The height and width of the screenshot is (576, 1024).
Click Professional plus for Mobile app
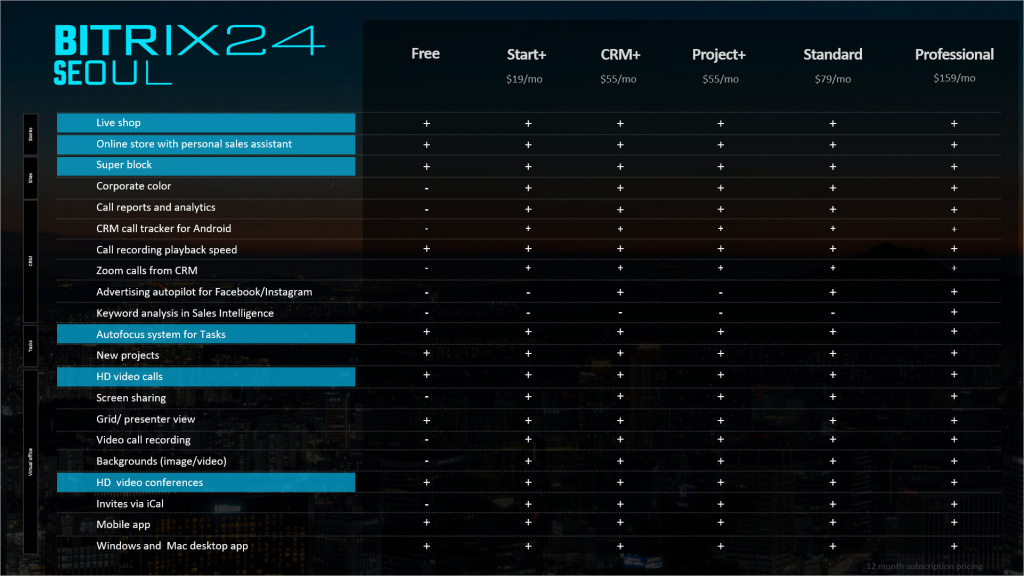click(x=954, y=523)
